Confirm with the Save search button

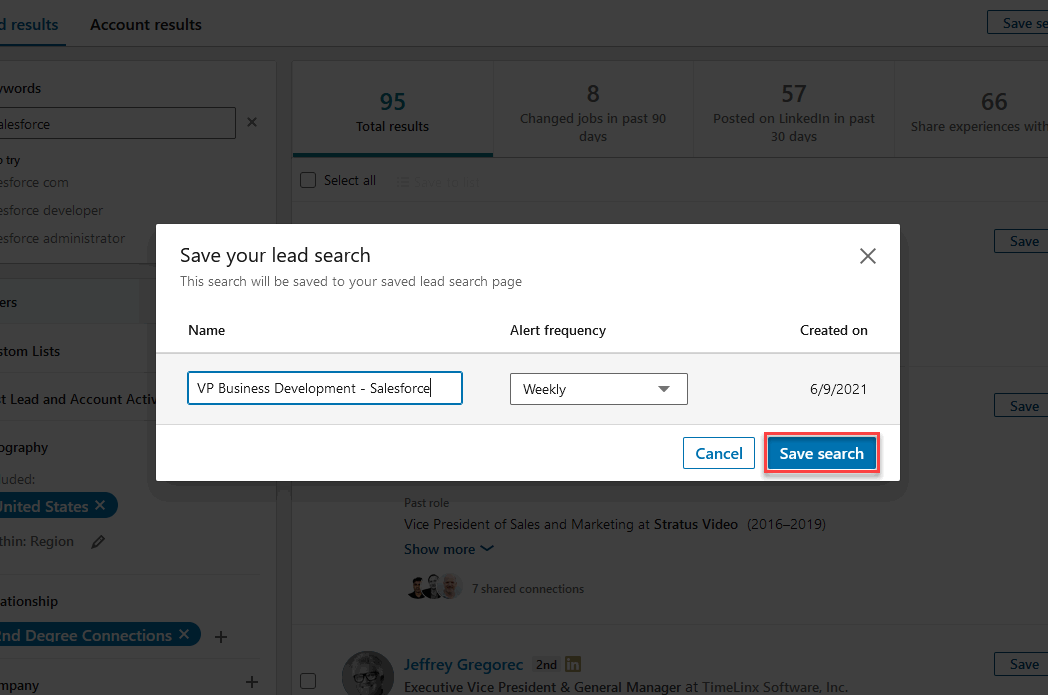[821, 453]
